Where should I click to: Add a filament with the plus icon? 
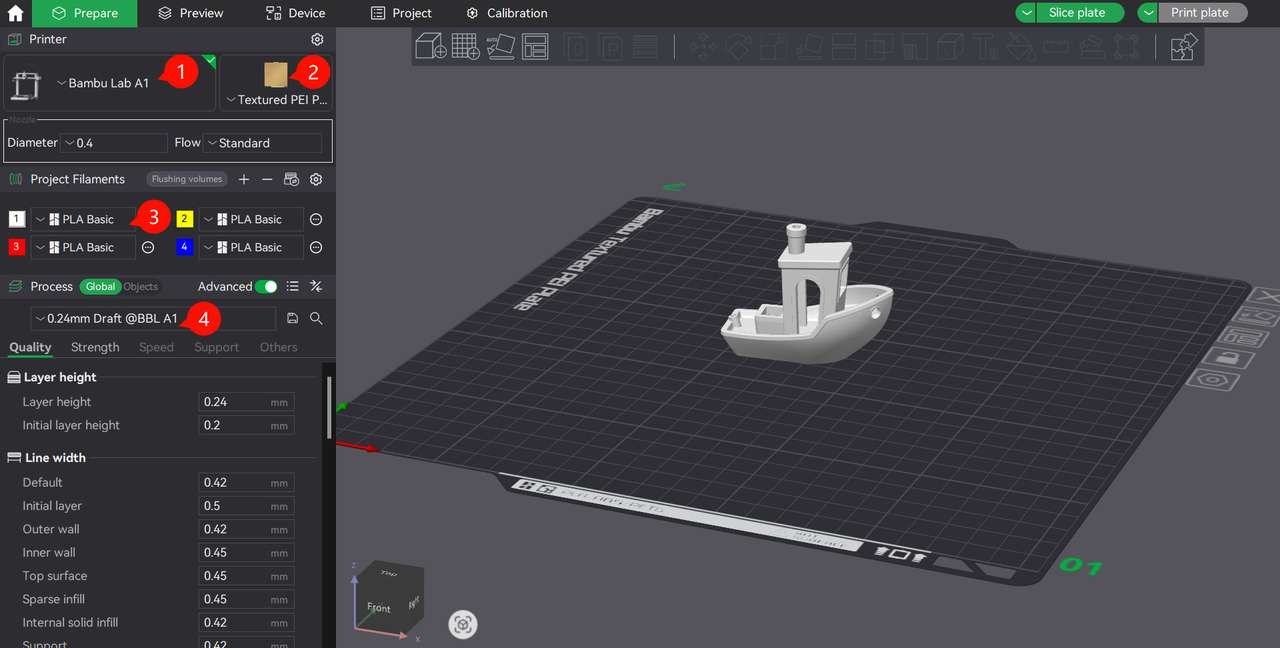[x=244, y=179]
